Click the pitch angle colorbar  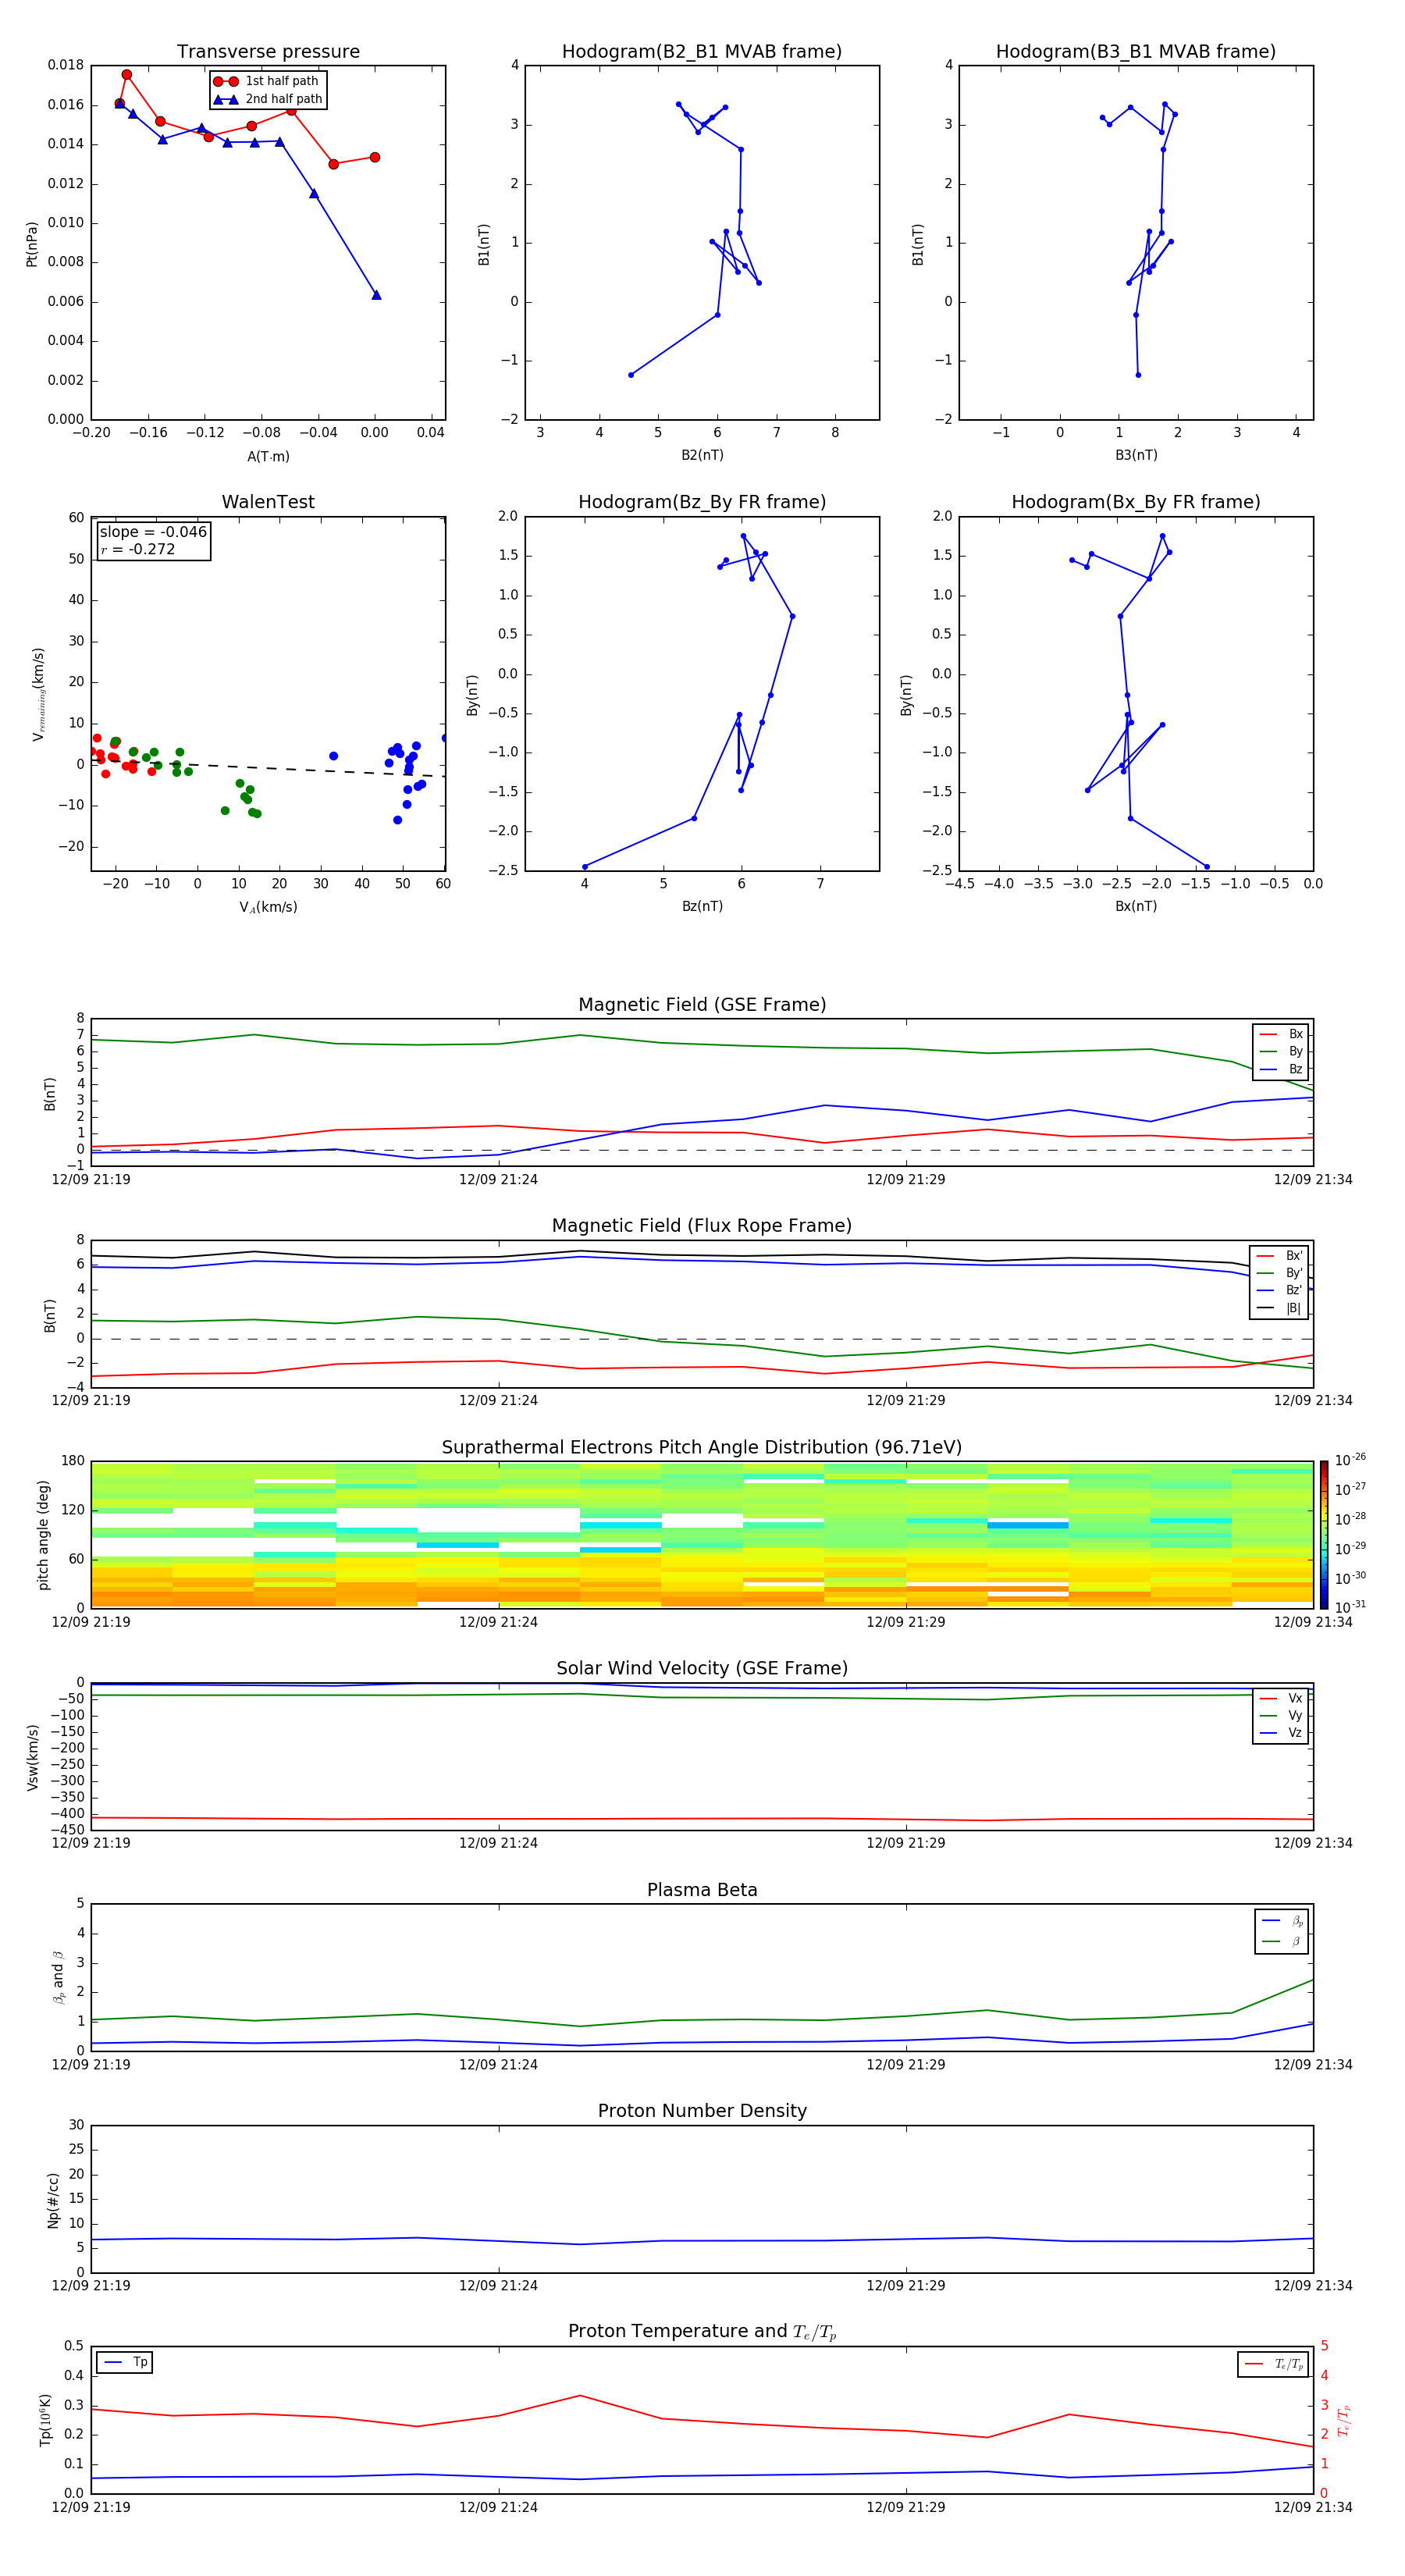point(1324,1534)
